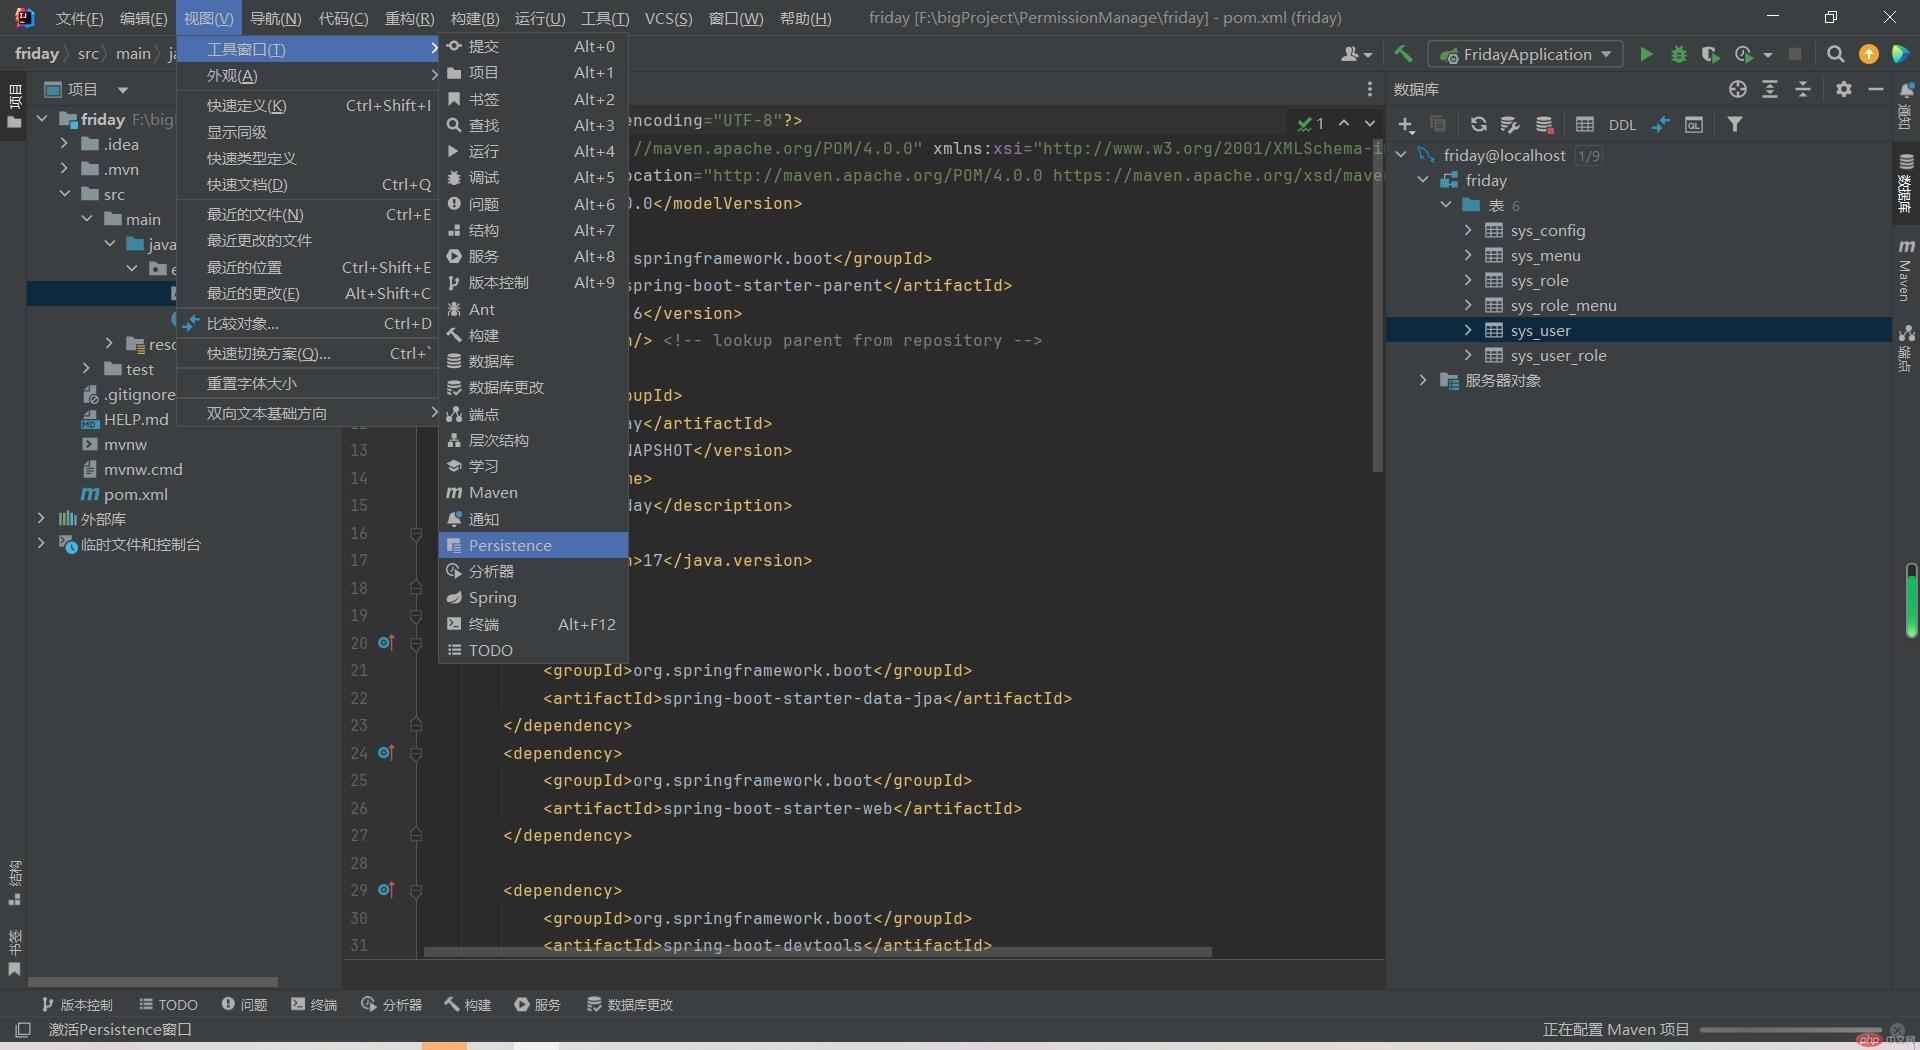Open FridayApplication run configuration dropdown
The image size is (1920, 1050).
coord(1525,54)
